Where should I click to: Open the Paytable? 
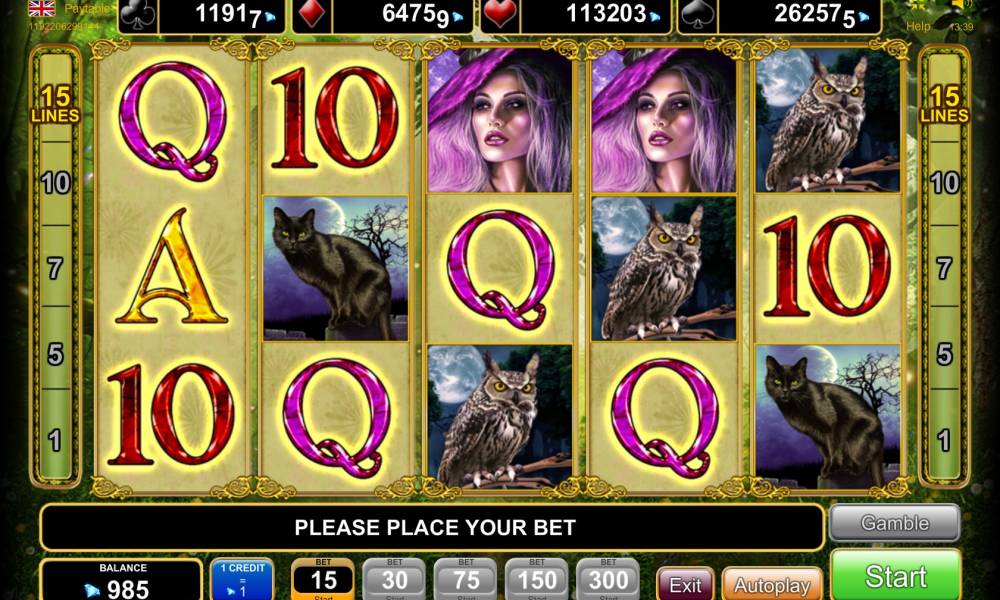pos(87,9)
